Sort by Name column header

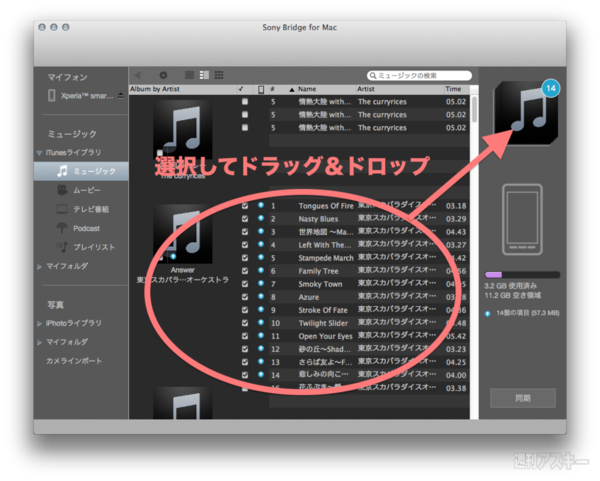pos(307,89)
